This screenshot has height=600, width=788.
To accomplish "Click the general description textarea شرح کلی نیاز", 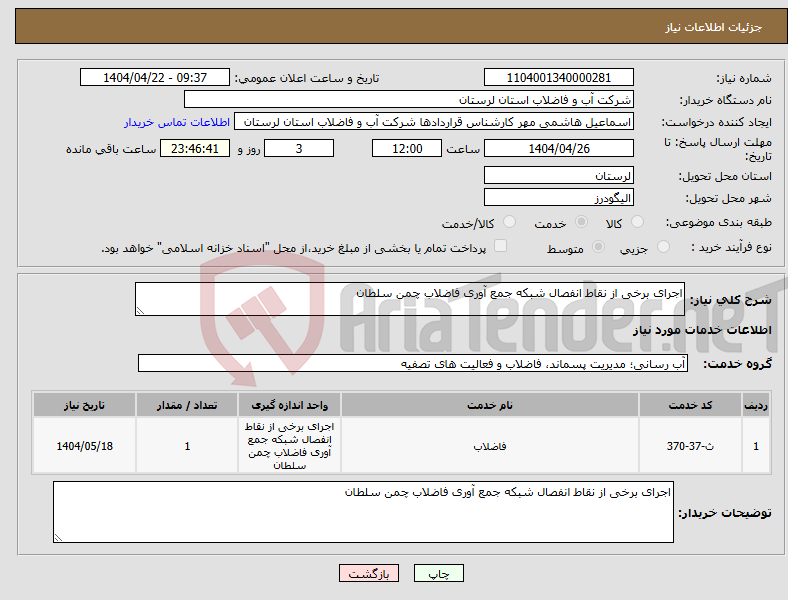I will (410, 299).
